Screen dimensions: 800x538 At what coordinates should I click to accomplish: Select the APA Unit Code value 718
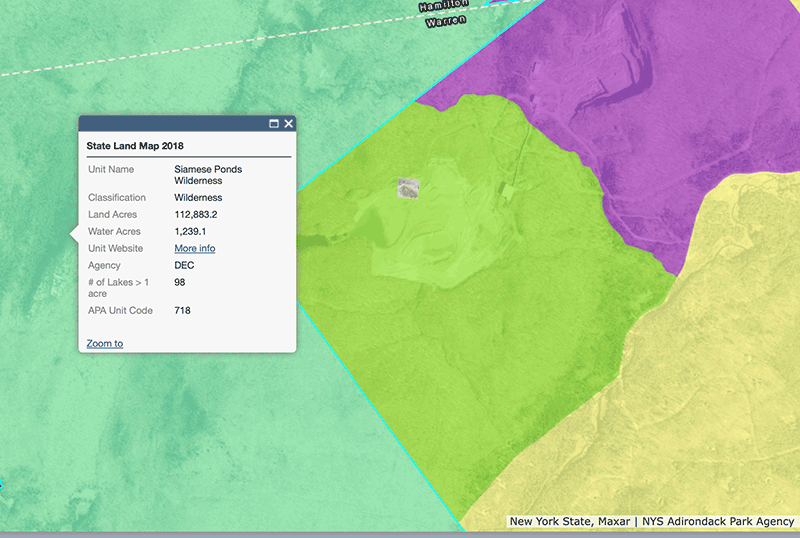coord(182,310)
